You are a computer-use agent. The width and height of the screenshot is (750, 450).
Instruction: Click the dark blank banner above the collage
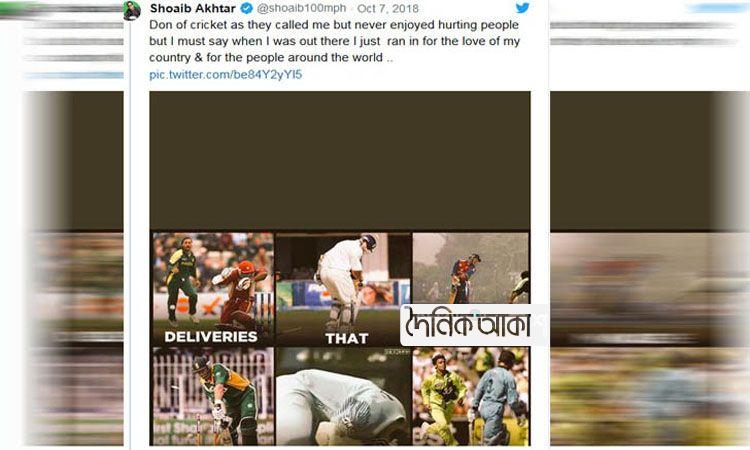tap(340, 160)
